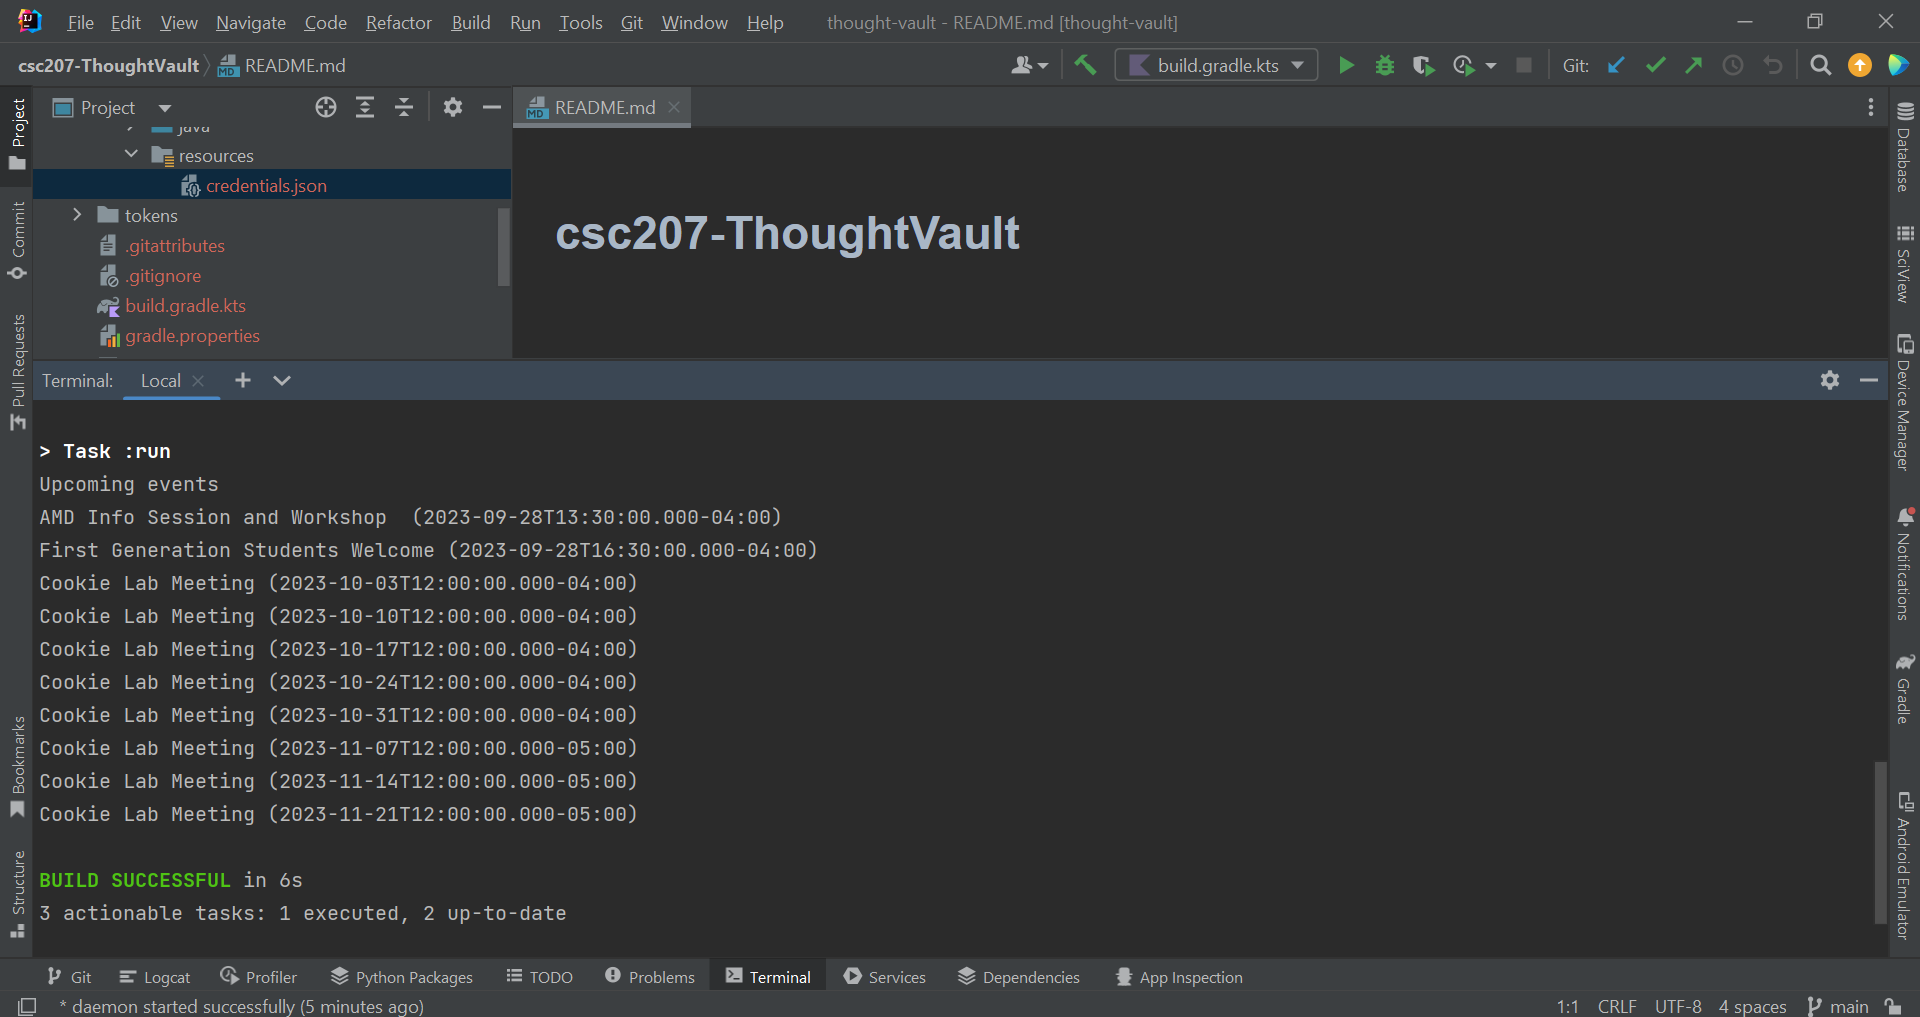Viewport: 1920px width, 1017px height.
Task: Open Terminal session type dropdown arrow
Action: [282, 380]
